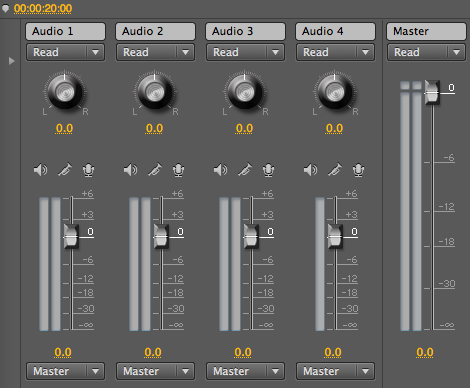The height and width of the screenshot is (388, 470).
Task: Click the Audio 4 track name field
Action: point(335,31)
